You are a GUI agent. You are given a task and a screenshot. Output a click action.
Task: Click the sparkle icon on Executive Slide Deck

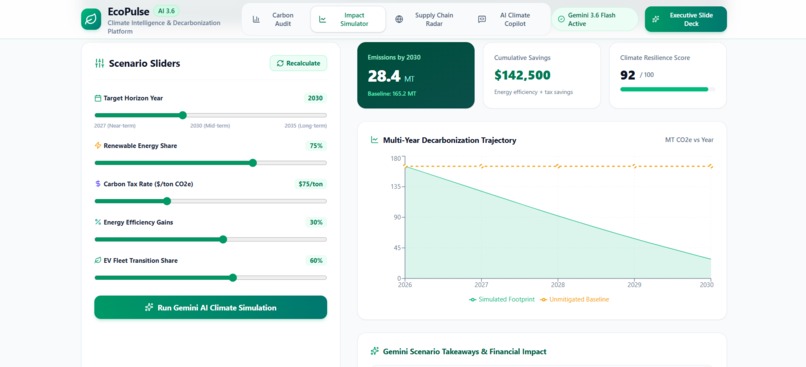655,20
